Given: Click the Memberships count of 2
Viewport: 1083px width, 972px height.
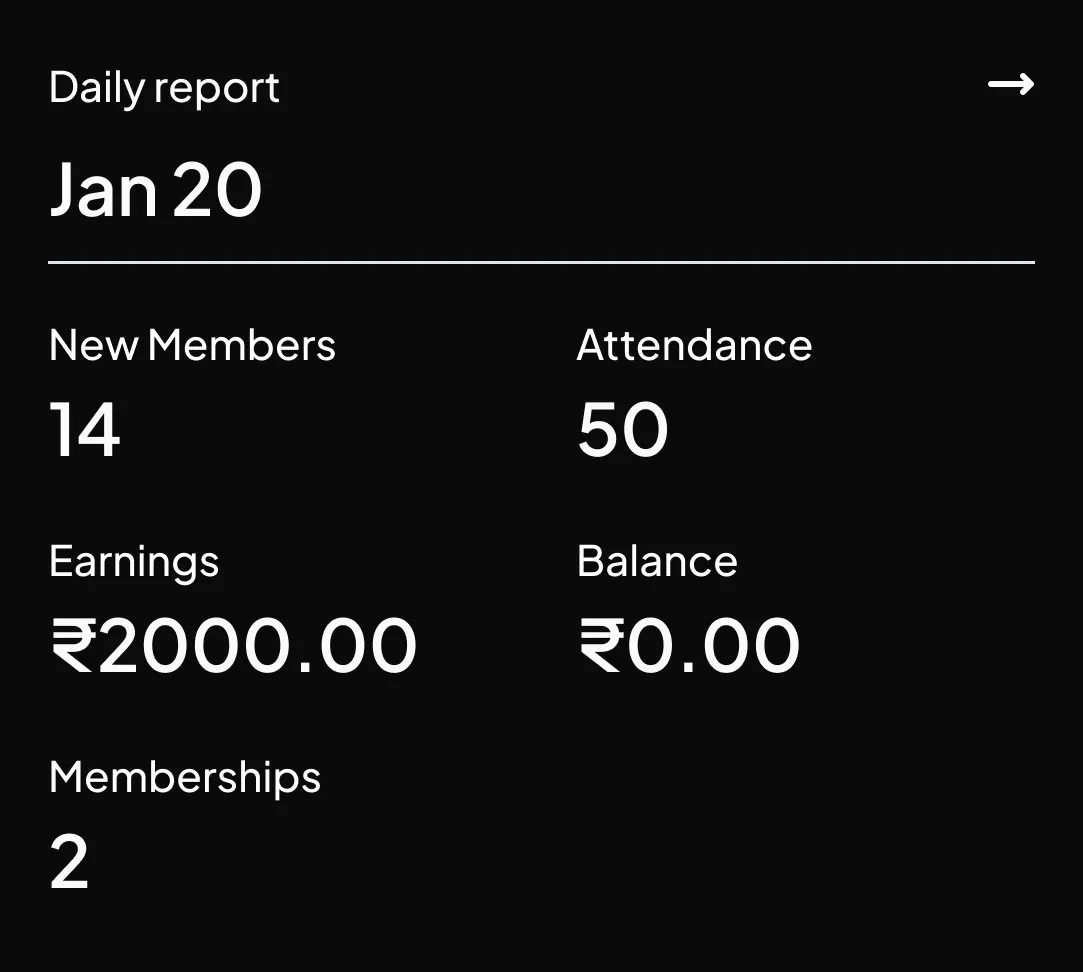Looking at the screenshot, I should 68,860.
